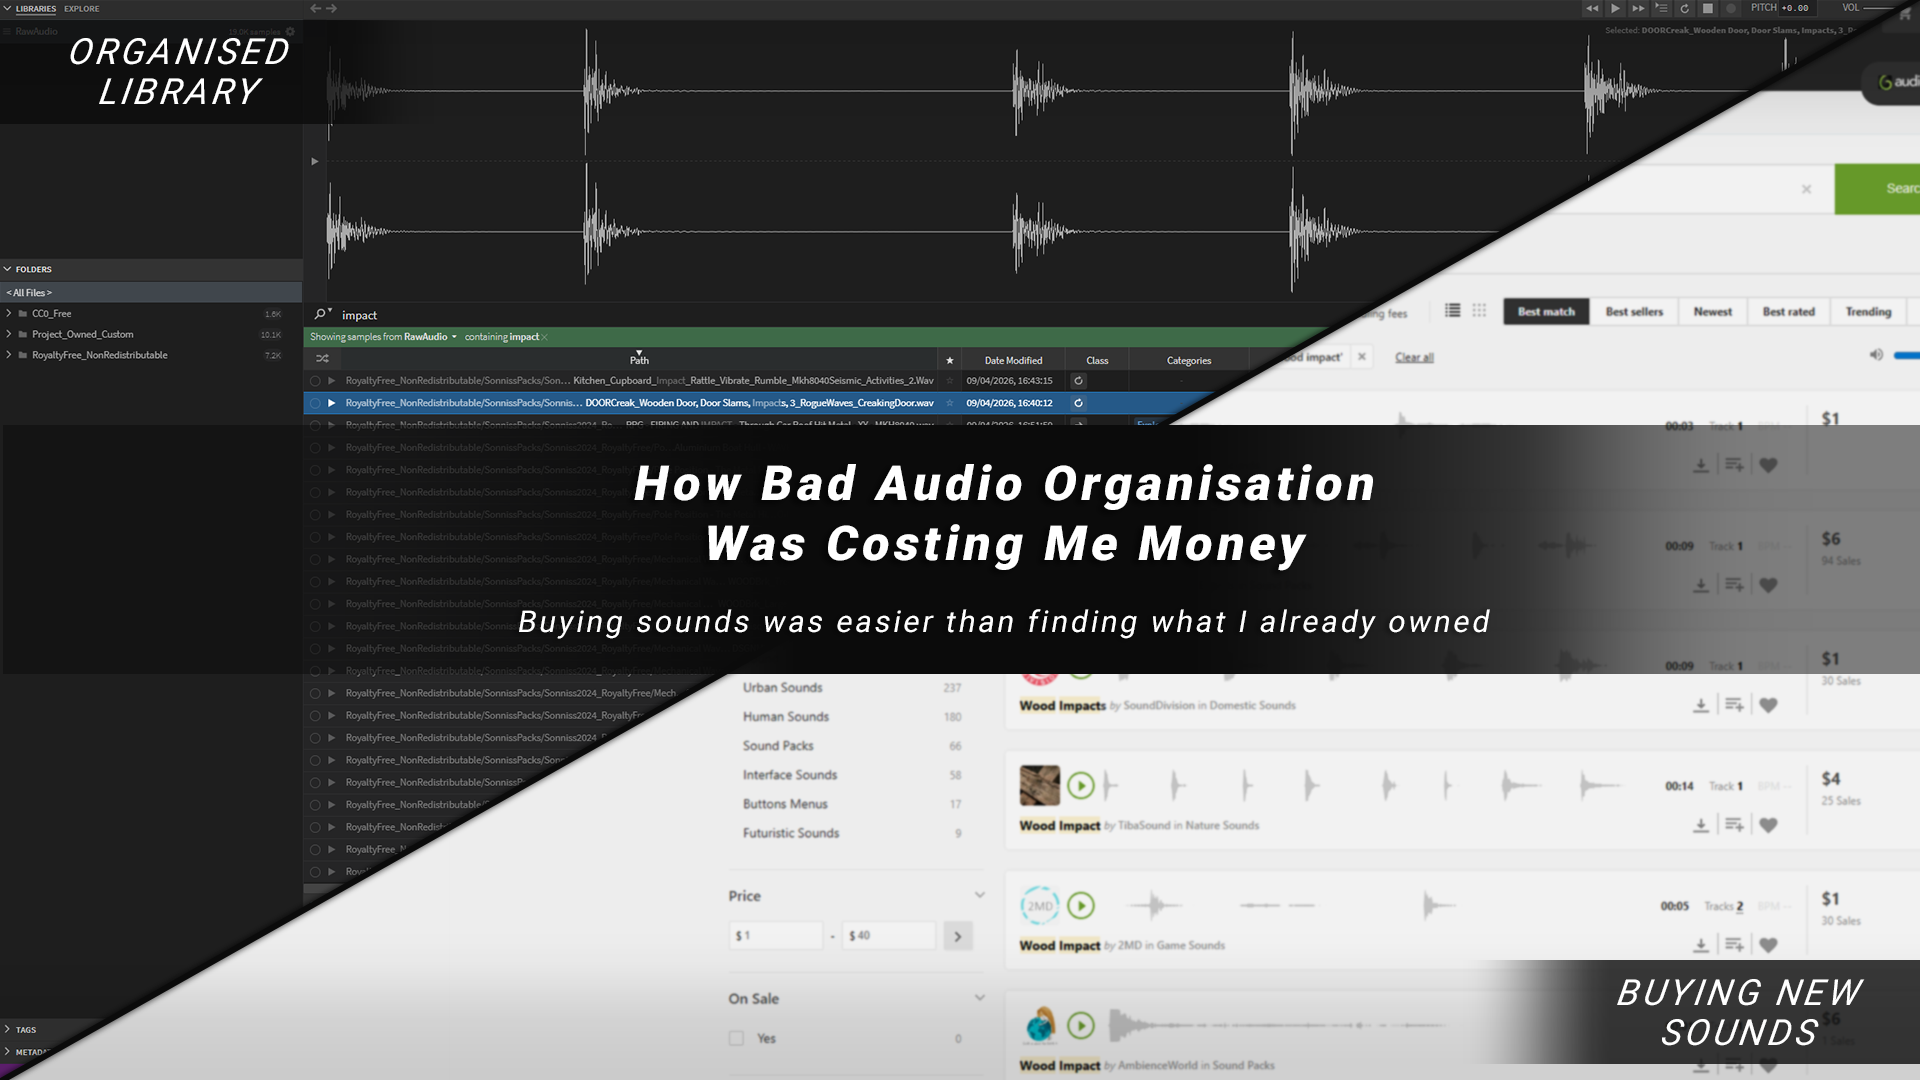1920x1080 pixels.
Task: Open the TibaSound author link
Action: point(1143,826)
